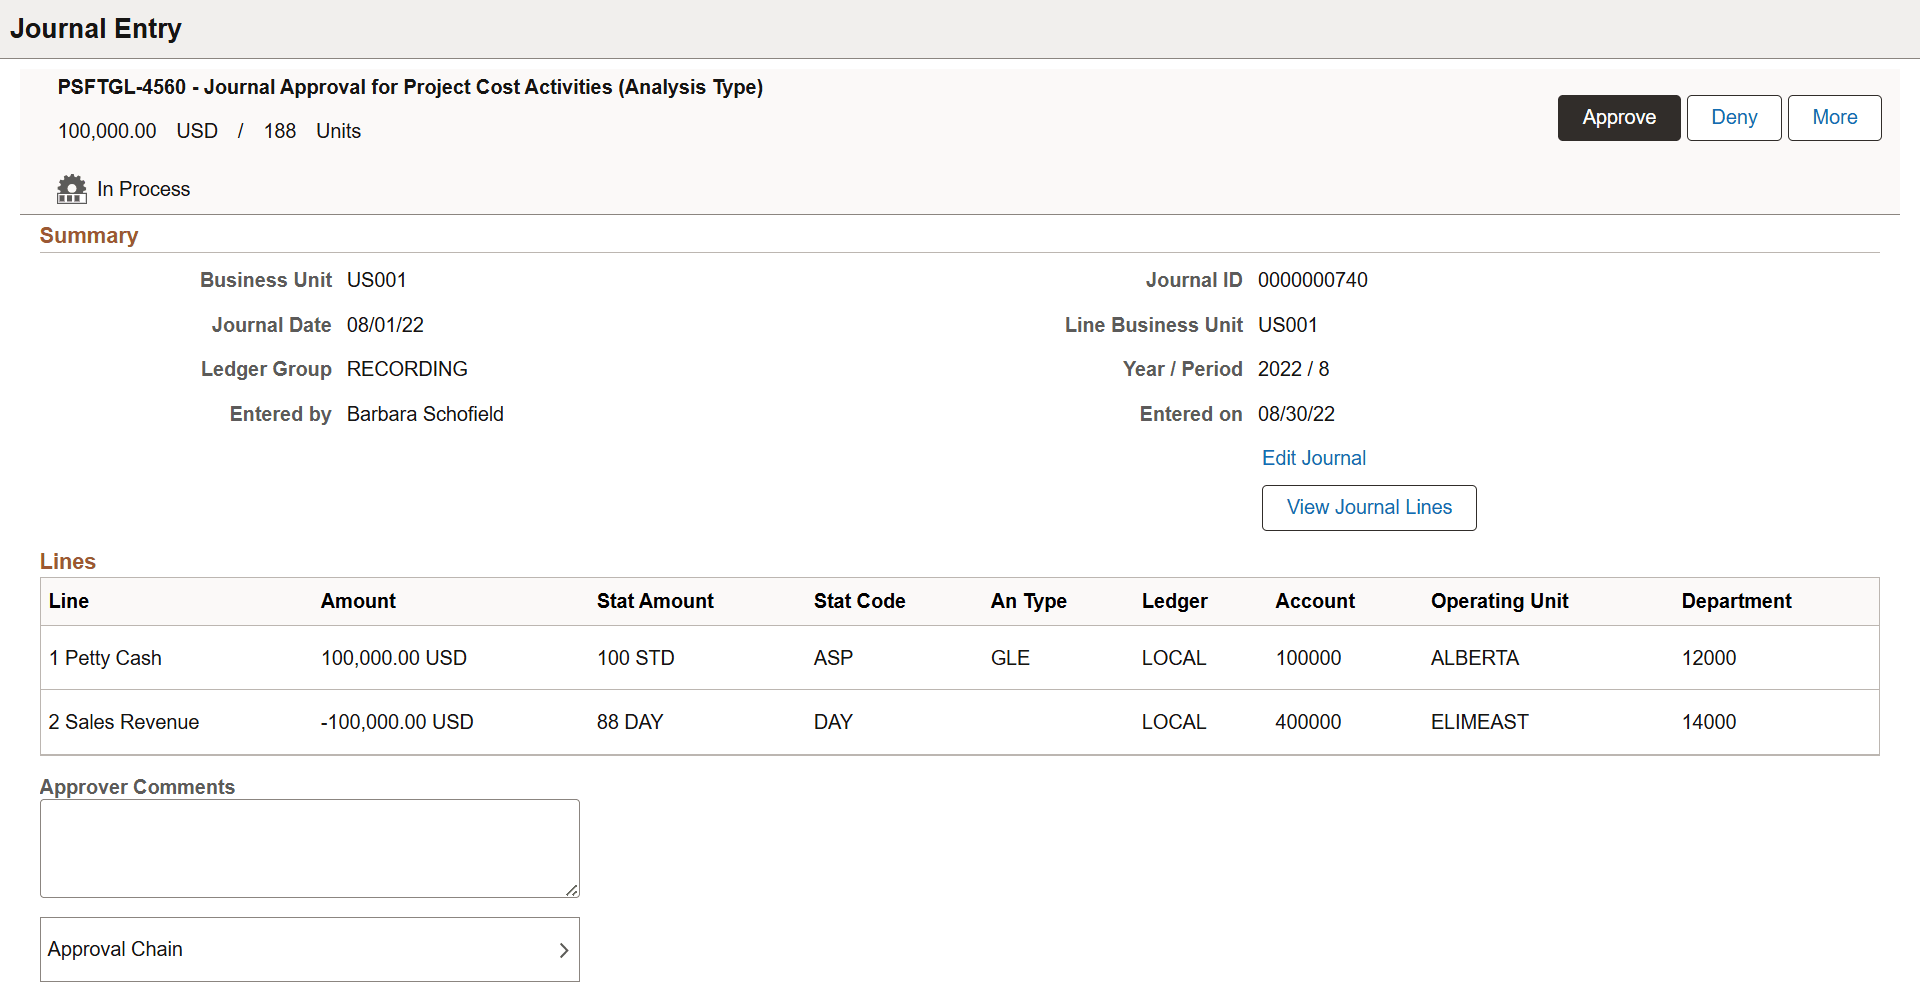
Task: Select journal line 1 Petty Cash
Action: click(x=105, y=658)
